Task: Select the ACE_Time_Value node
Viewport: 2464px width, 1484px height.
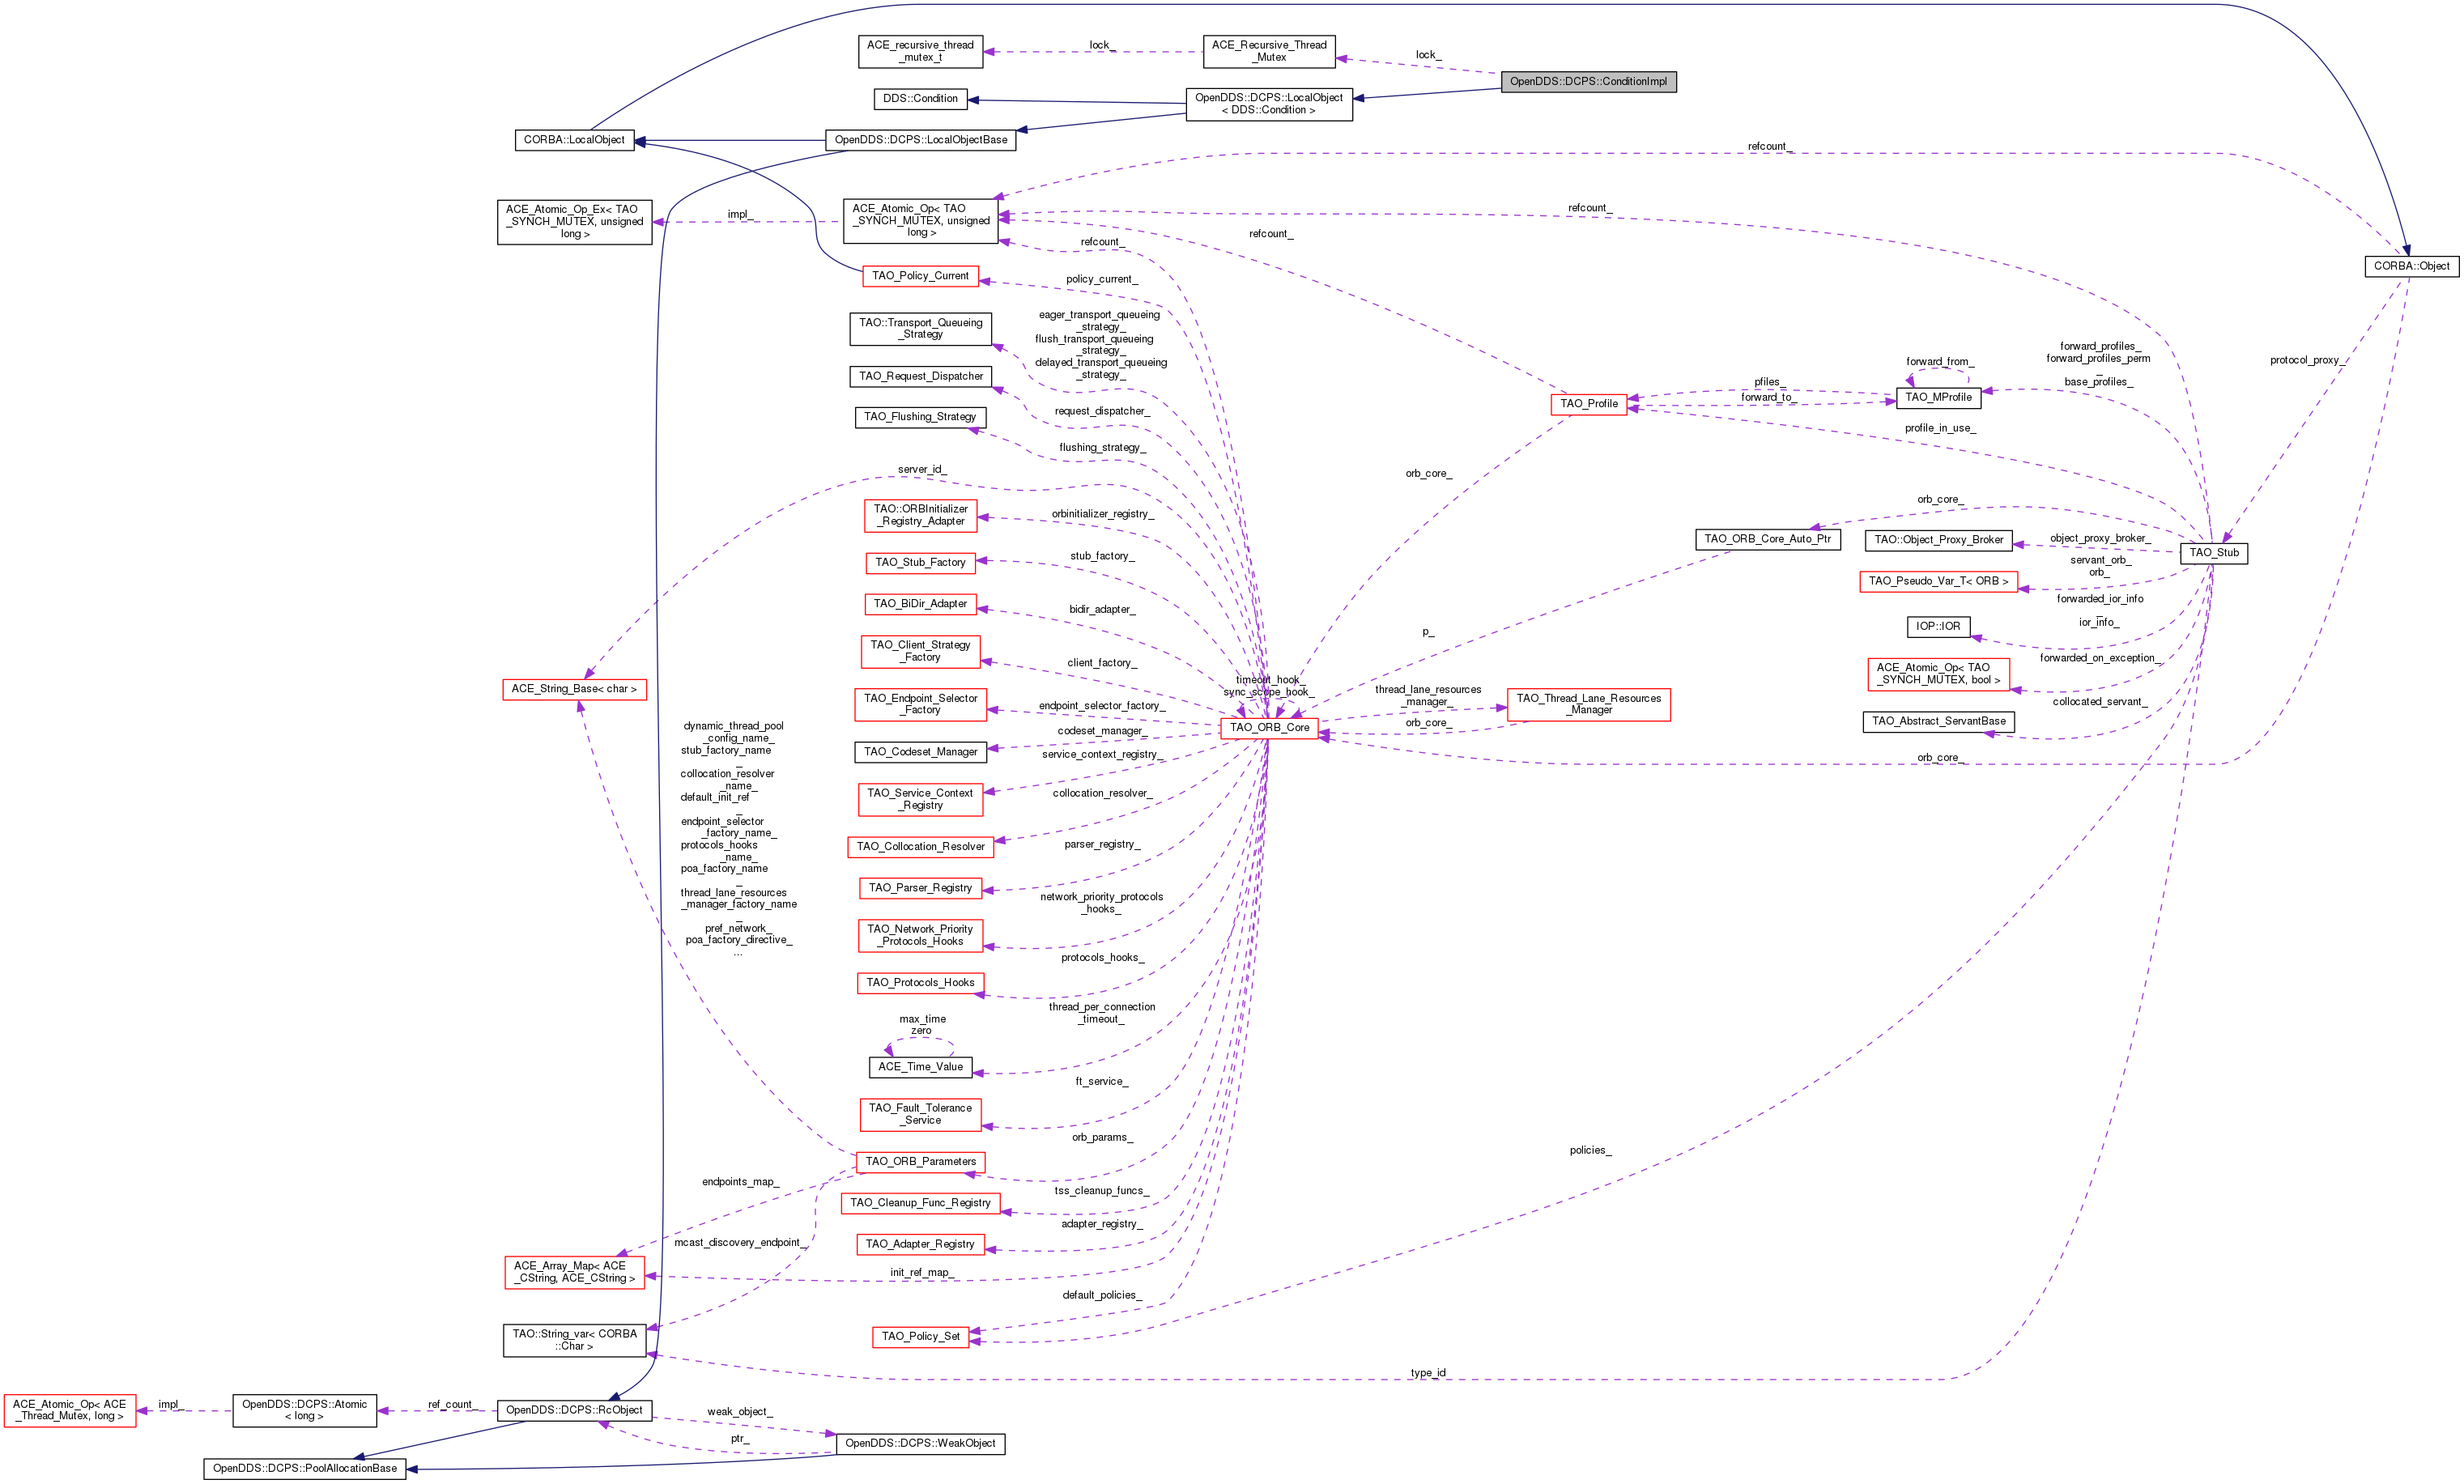Action: tap(920, 1067)
